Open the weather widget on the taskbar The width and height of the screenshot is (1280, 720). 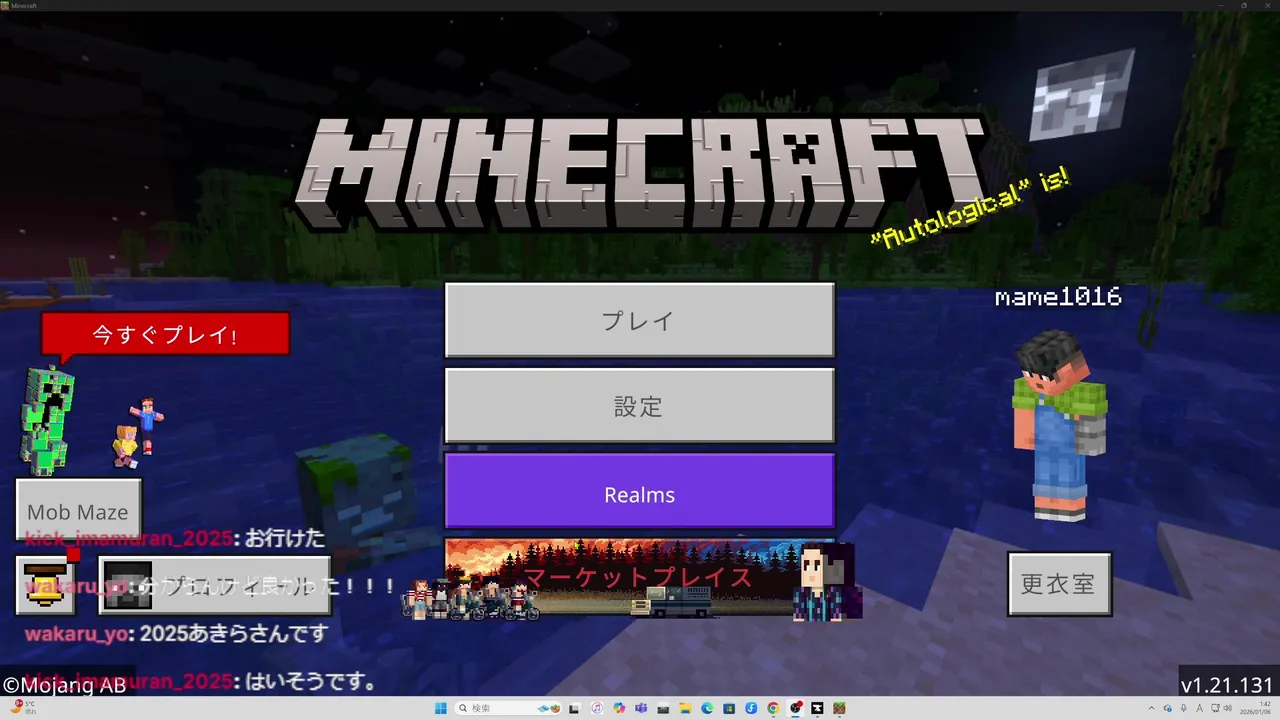click(22, 708)
